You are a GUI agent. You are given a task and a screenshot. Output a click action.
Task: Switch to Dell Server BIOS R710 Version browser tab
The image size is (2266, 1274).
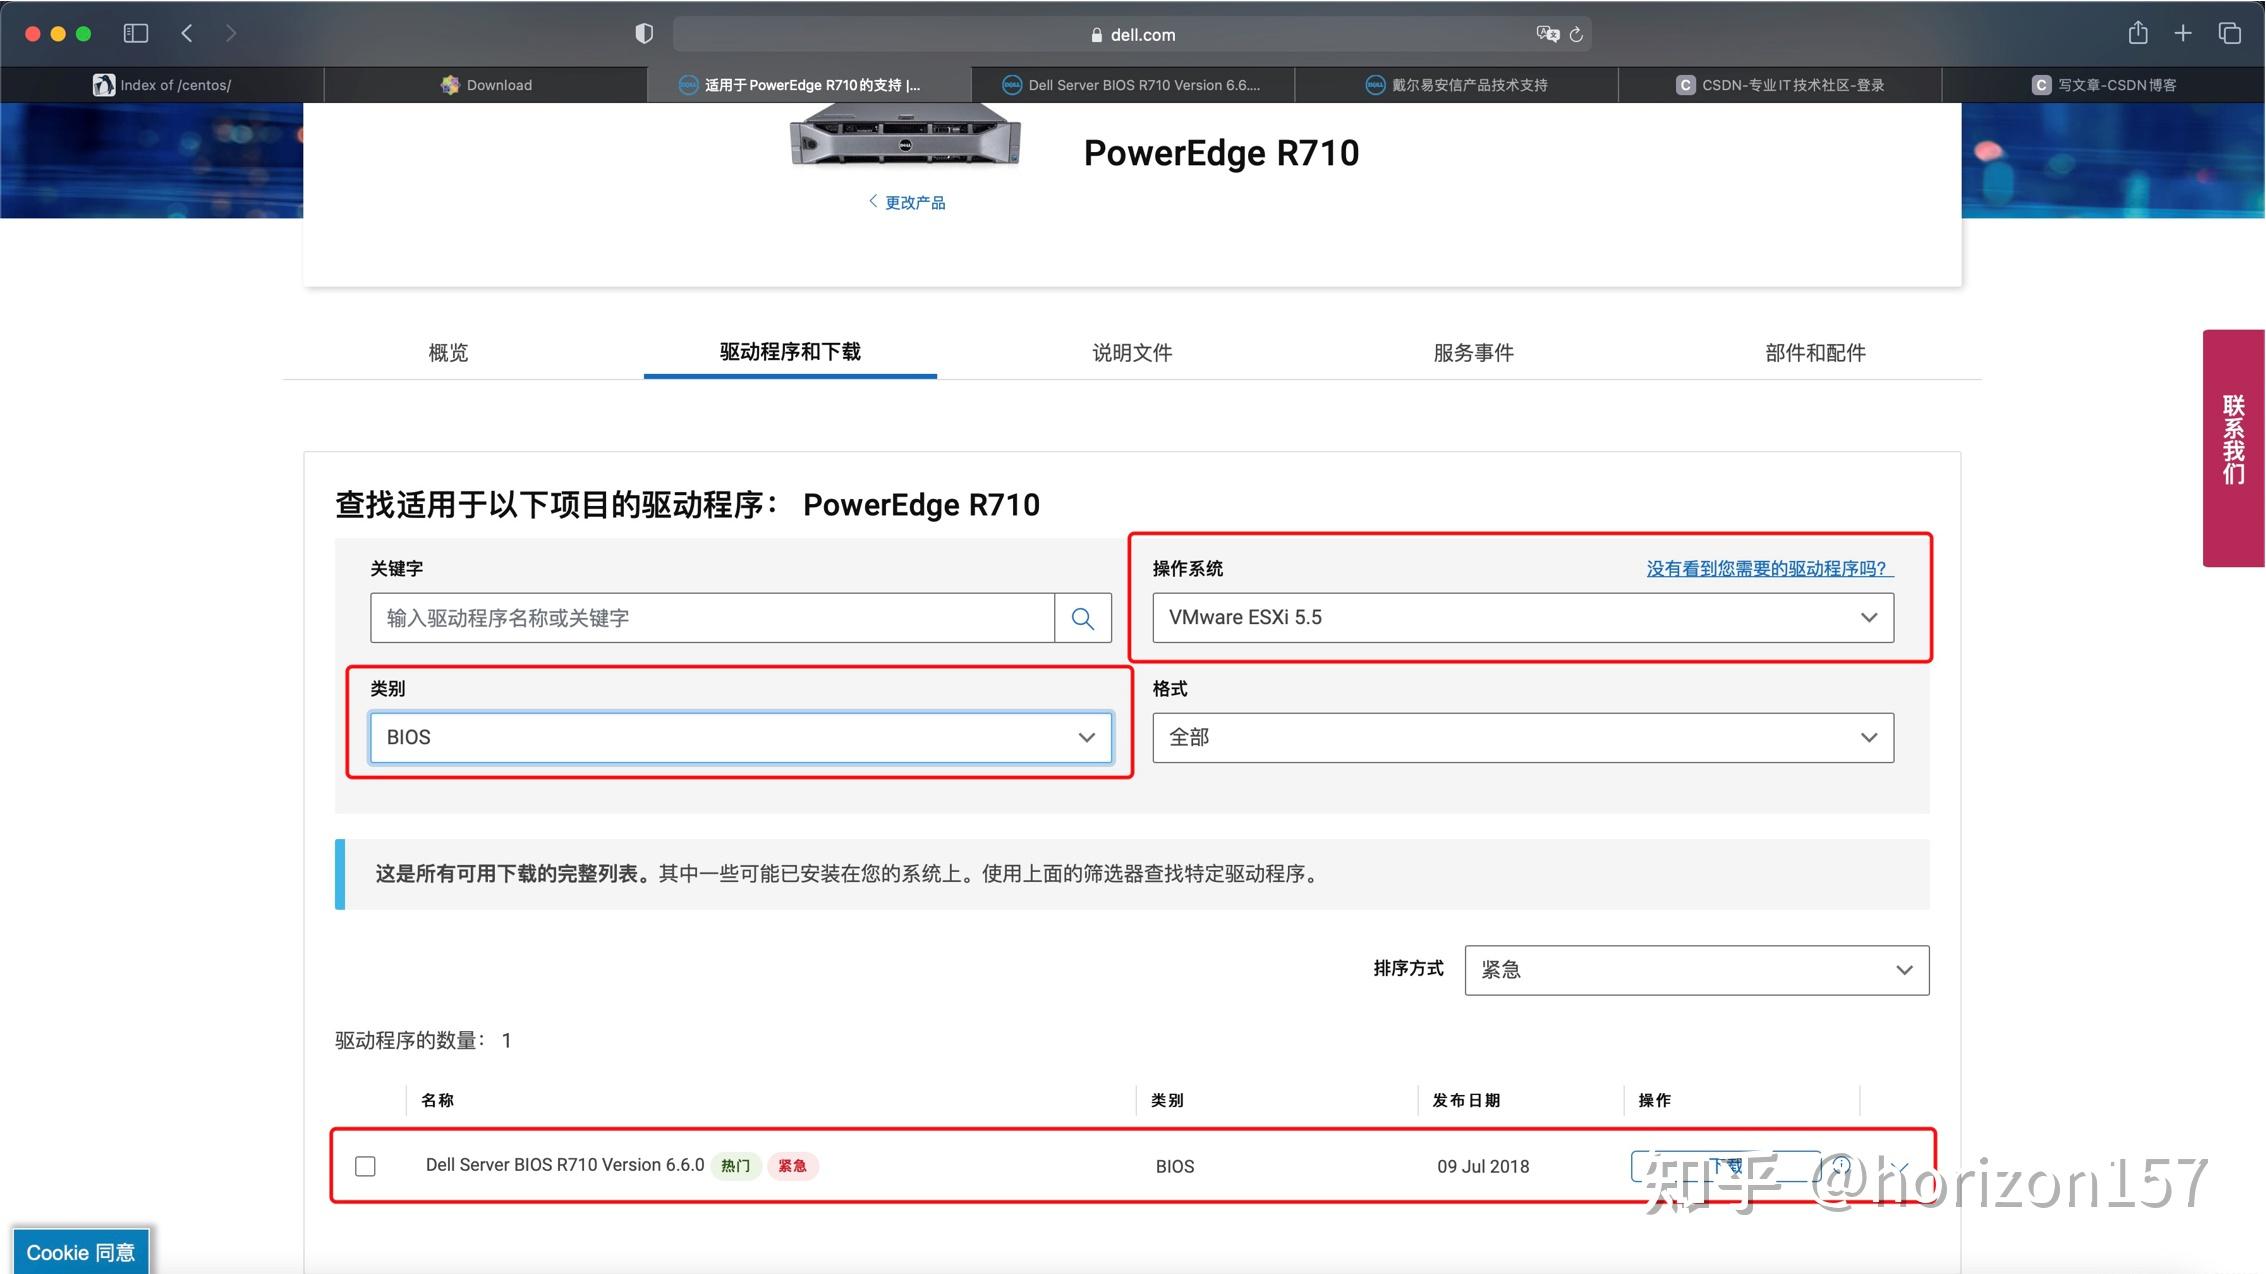(x=1132, y=85)
